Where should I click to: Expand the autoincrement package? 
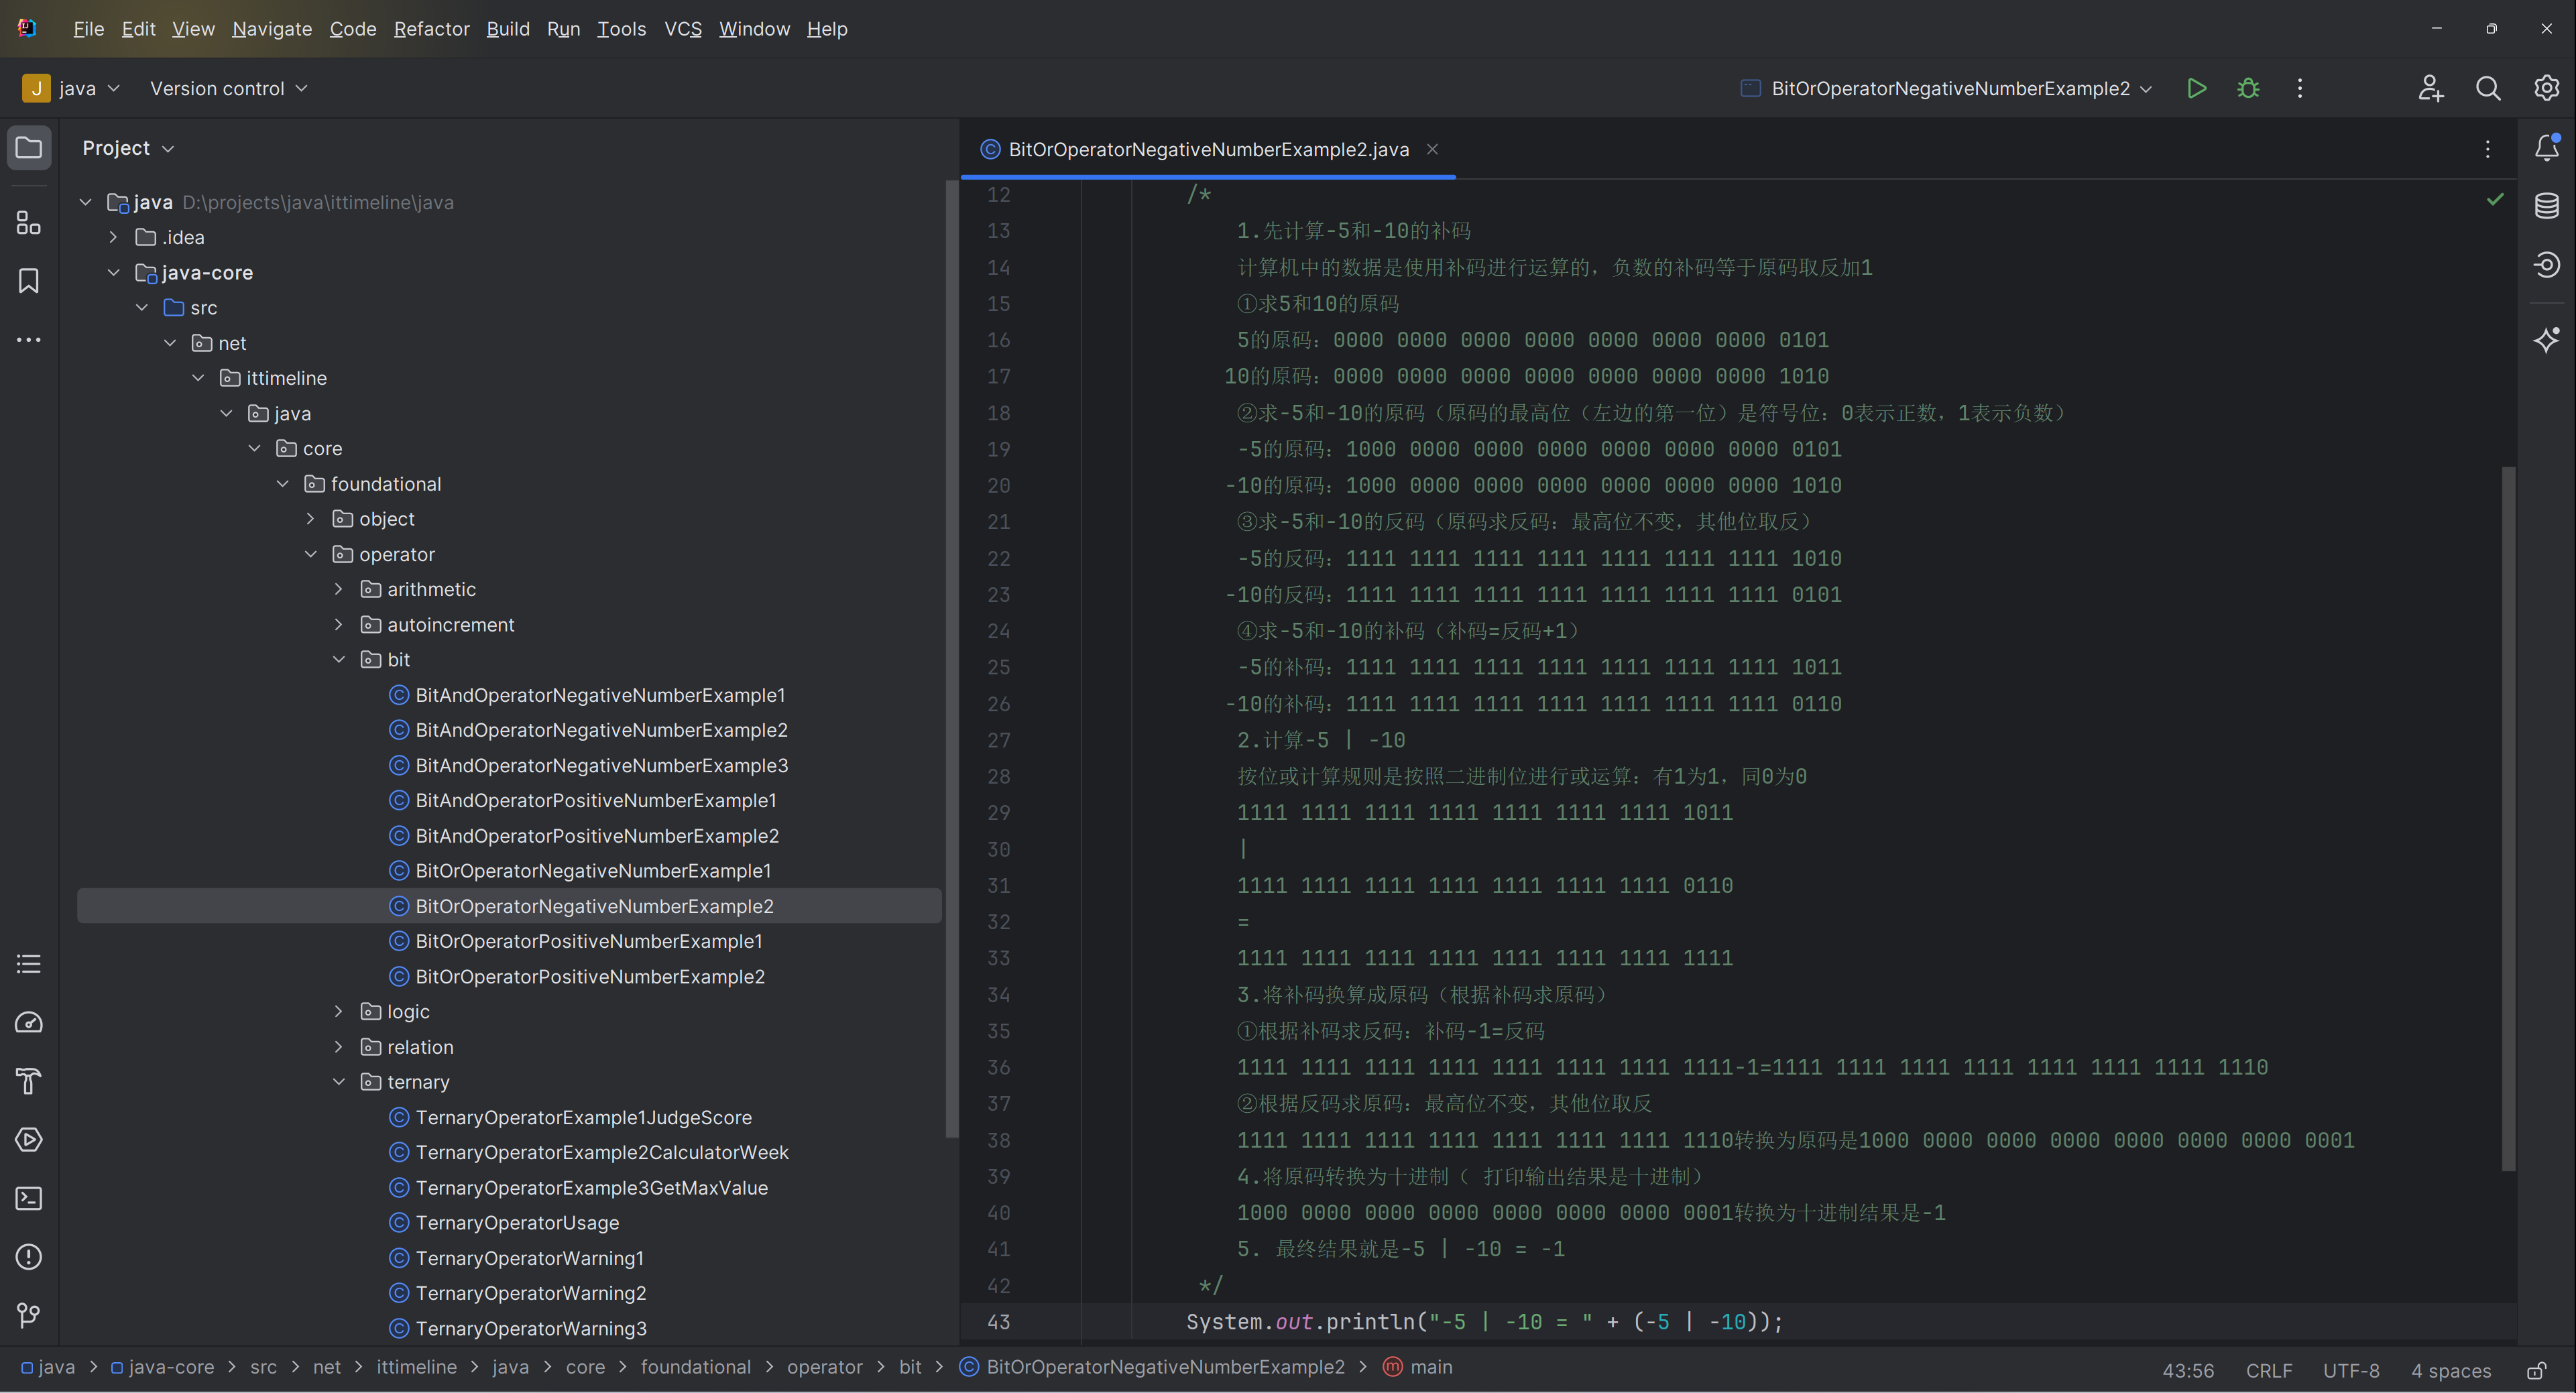tap(338, 624)
